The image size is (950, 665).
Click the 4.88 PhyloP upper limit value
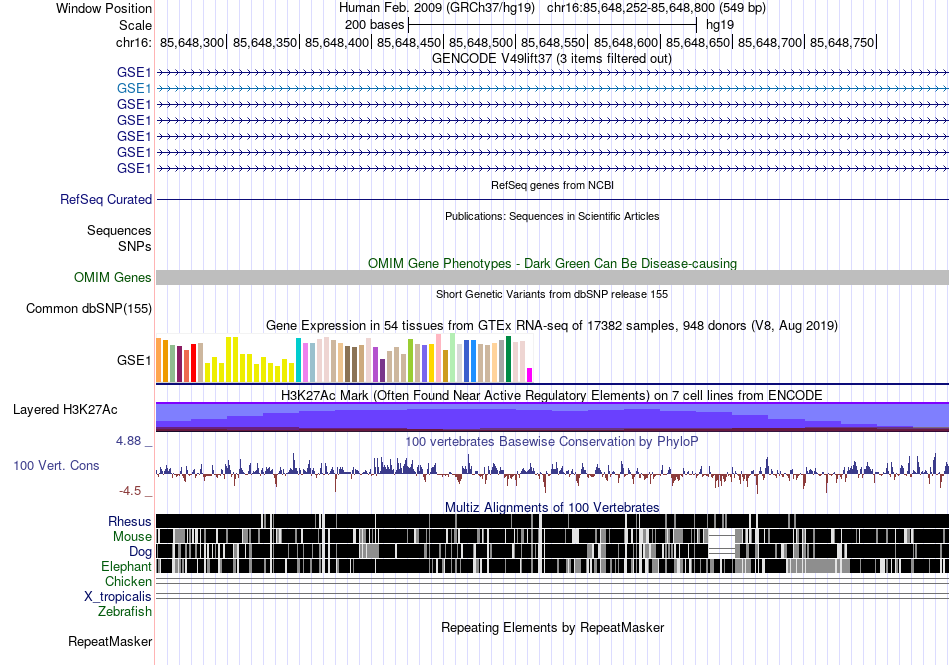128,441
